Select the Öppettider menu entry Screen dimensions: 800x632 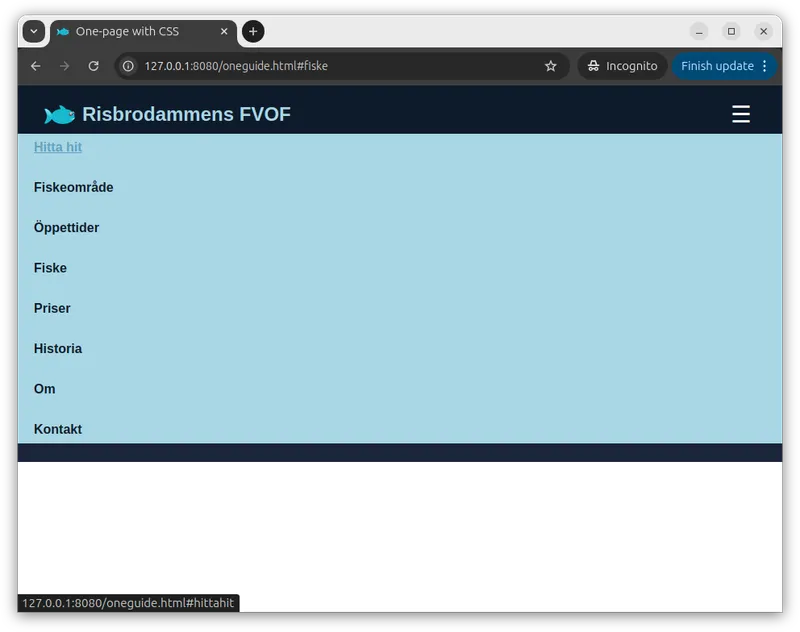point(66,228)
